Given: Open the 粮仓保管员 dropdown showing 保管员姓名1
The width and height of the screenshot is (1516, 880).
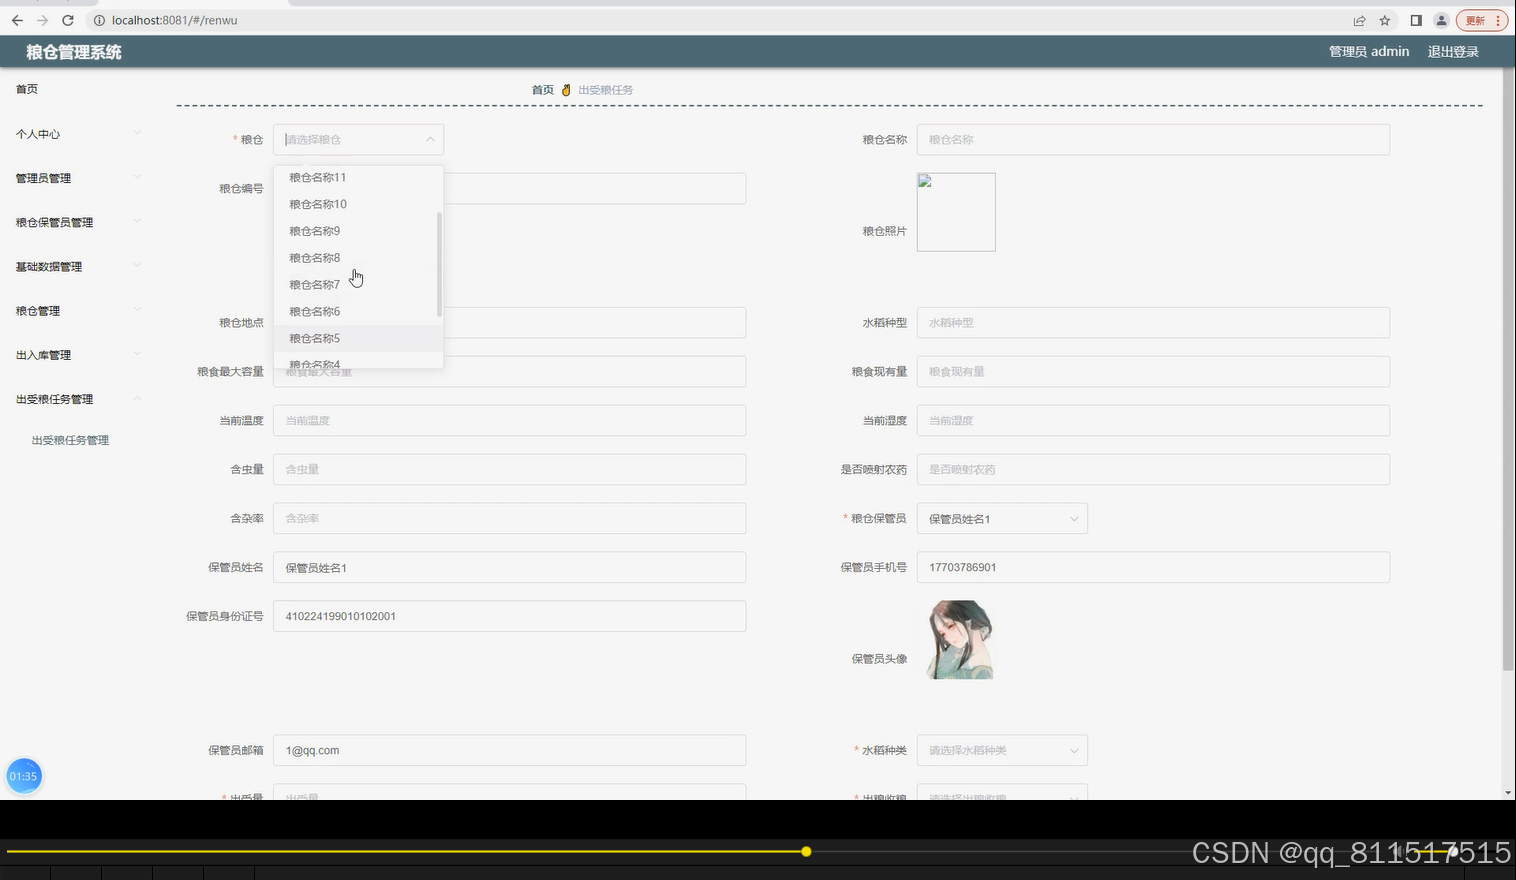Looking at the screenshot, I should pyautogui.click(x=1002, y=518).
